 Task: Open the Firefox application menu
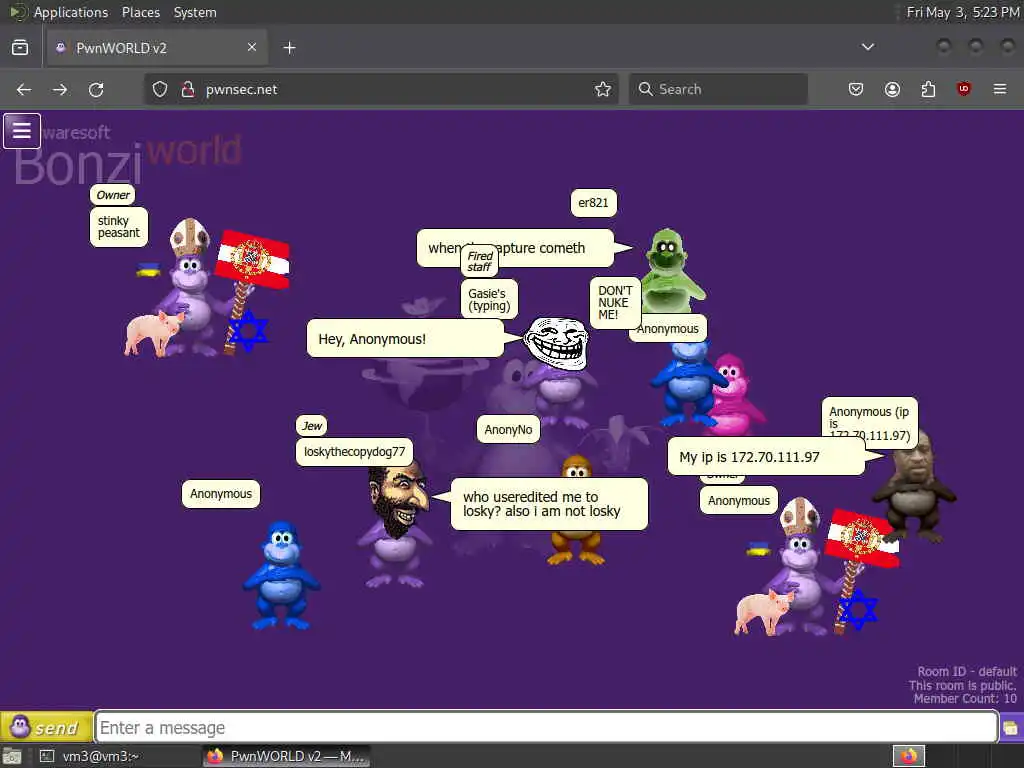pyautogui.click(x=999, y=89)
